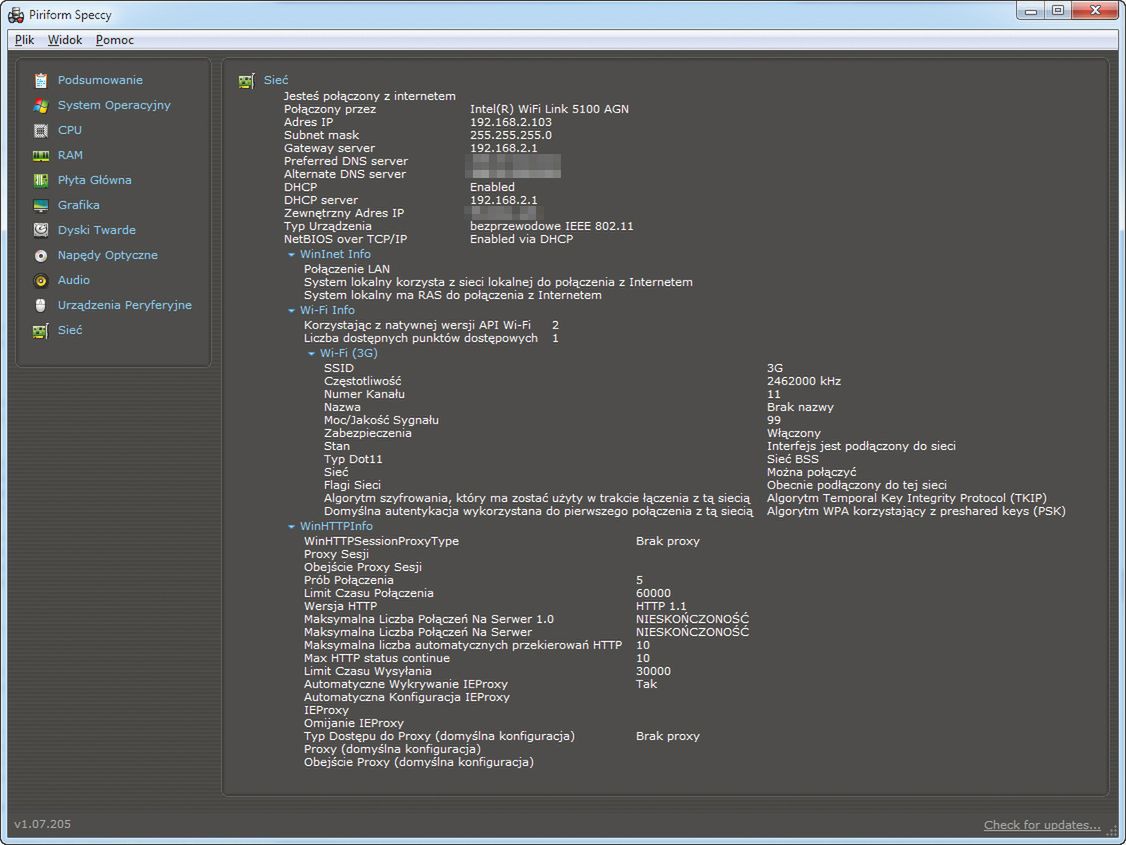
Task: Open the Audio speaker icon
Action: 41,280
